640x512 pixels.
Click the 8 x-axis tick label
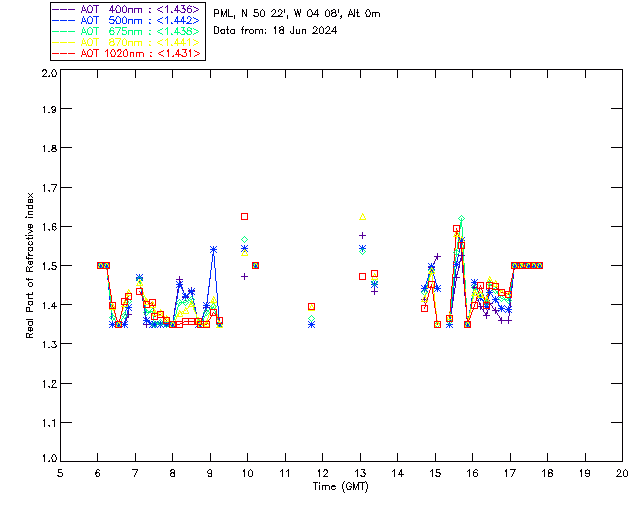(173, 473)
